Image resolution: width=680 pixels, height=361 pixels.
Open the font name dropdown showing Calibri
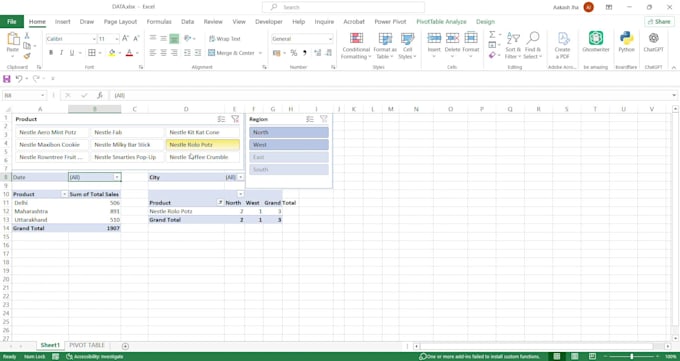click(x=94, y=39)
